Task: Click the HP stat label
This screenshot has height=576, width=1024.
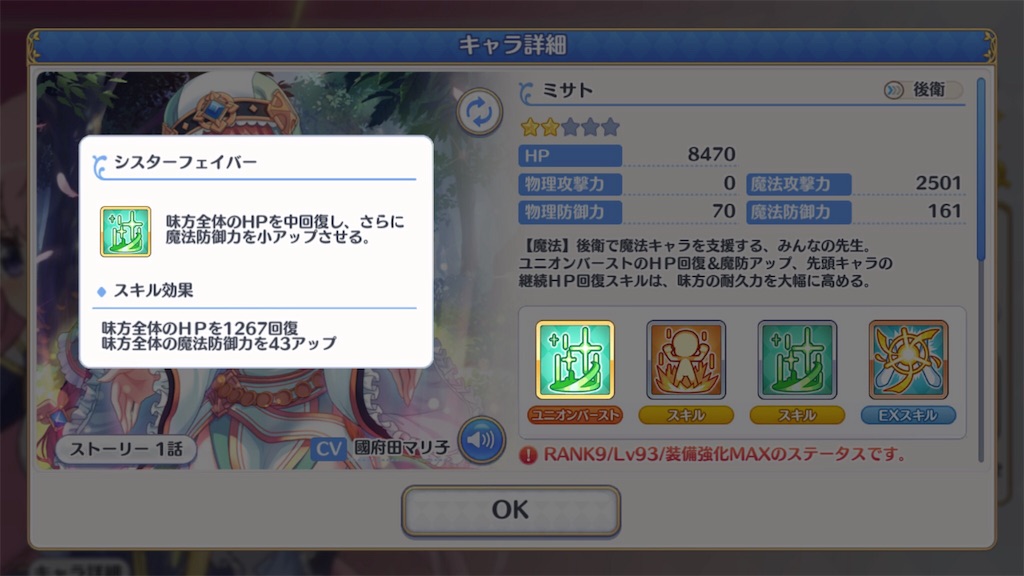Action: tap(570, 156)
